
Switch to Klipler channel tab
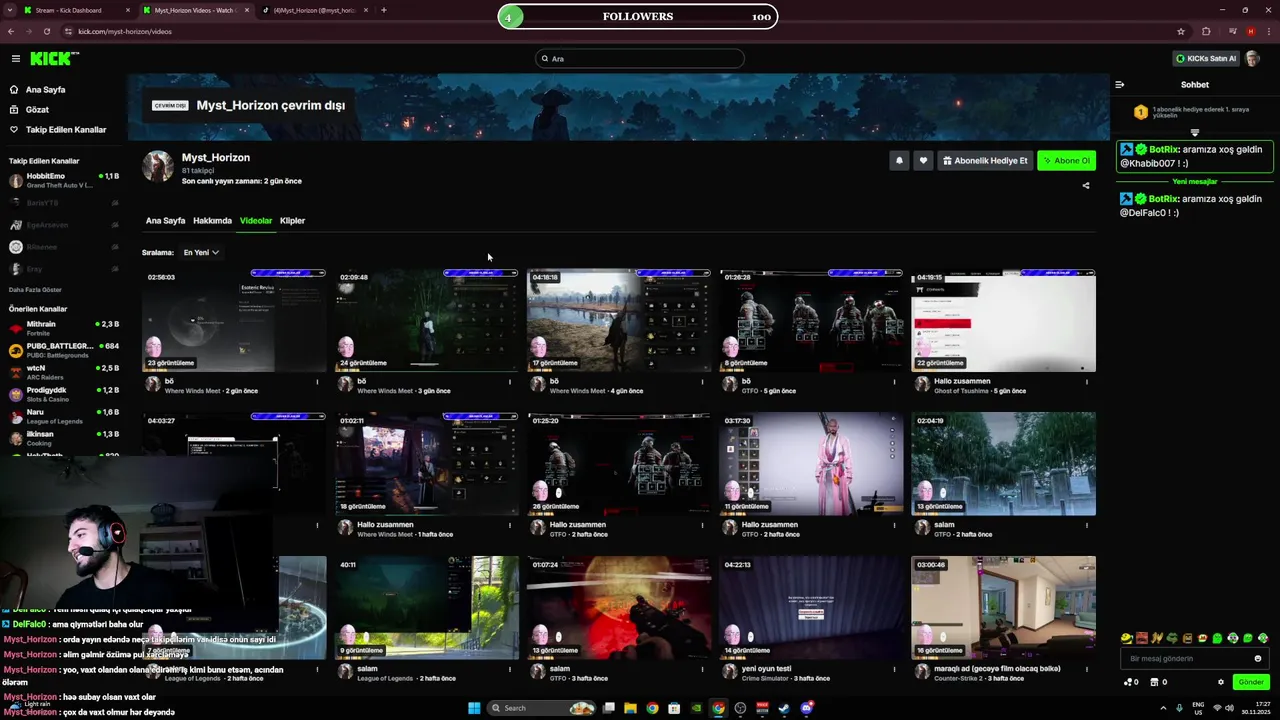292,221
